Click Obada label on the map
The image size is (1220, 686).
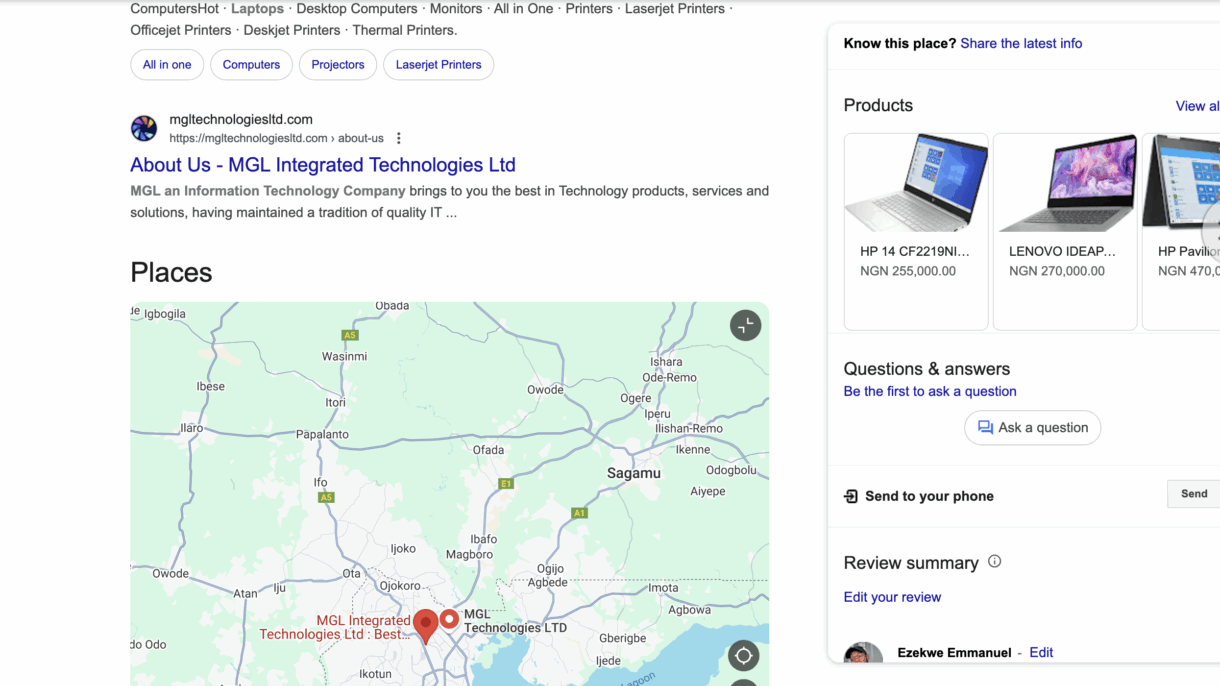pyautogui.click(x=392, y=306)
